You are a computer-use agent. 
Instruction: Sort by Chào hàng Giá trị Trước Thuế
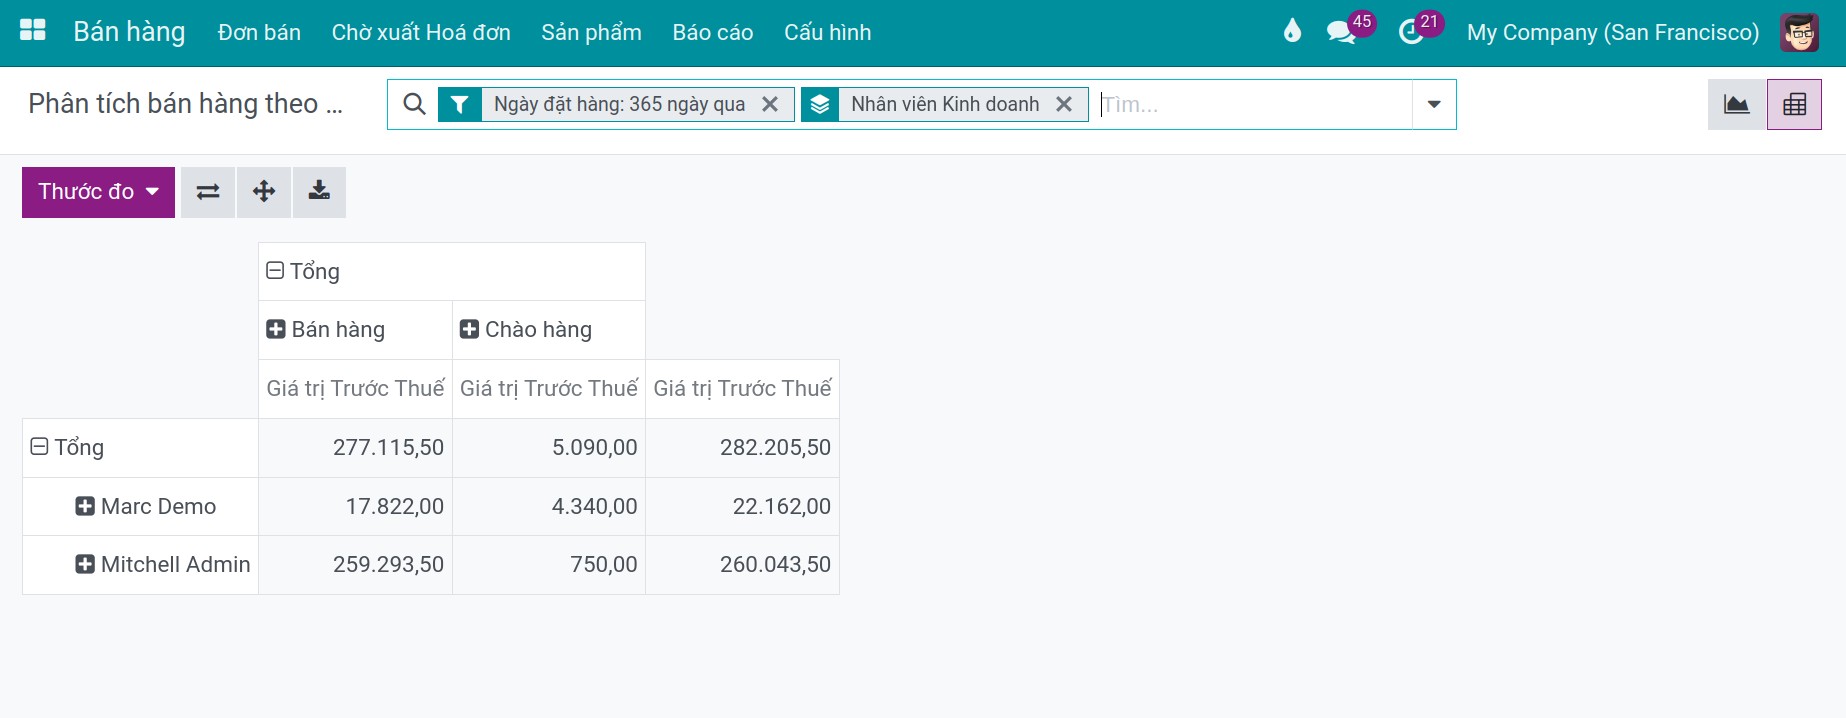[549, 388]
